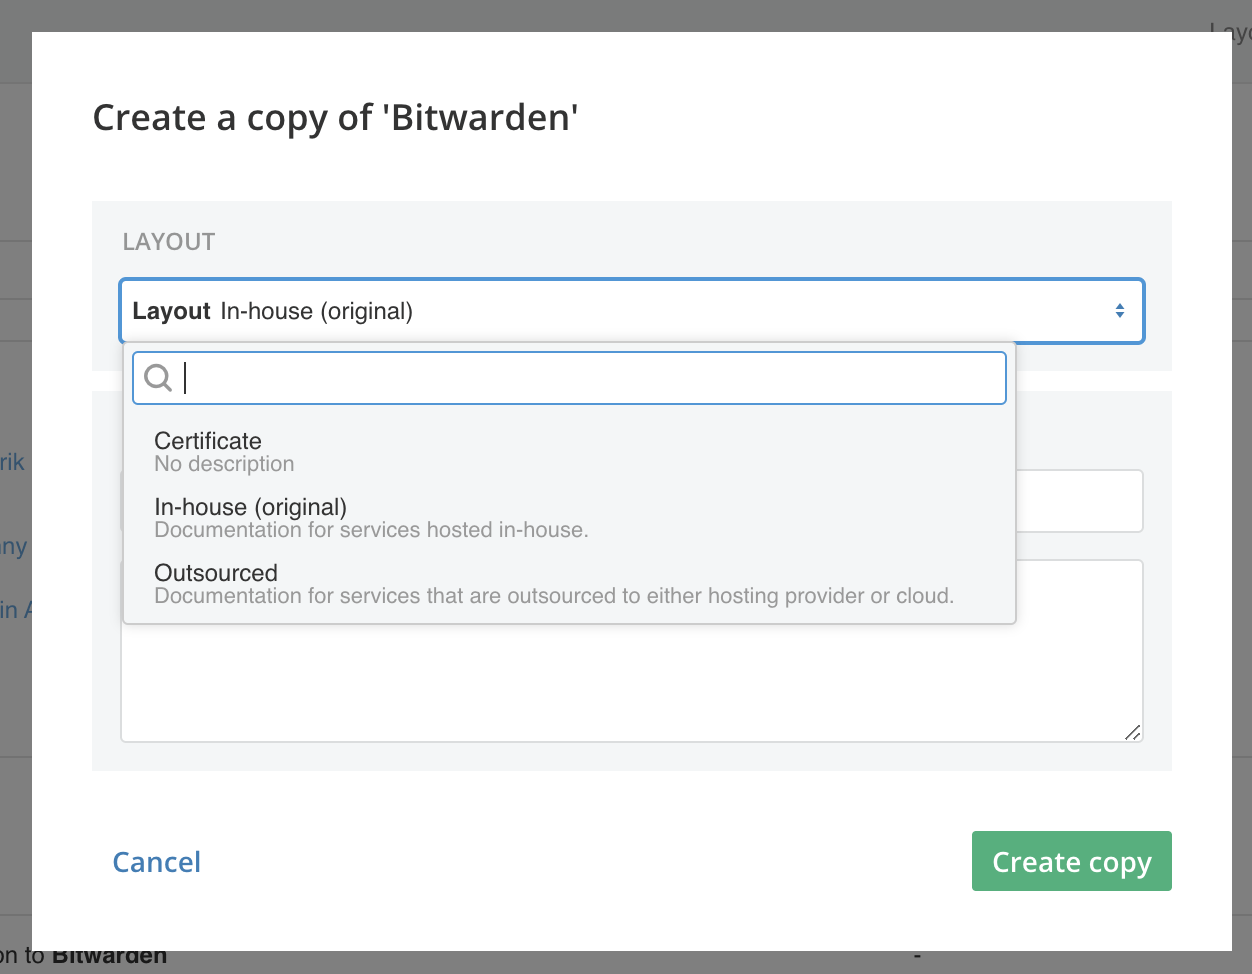Click the textarea resize handle
This screenshot has width=1252, height=974.
click(x=1132, y=732)
